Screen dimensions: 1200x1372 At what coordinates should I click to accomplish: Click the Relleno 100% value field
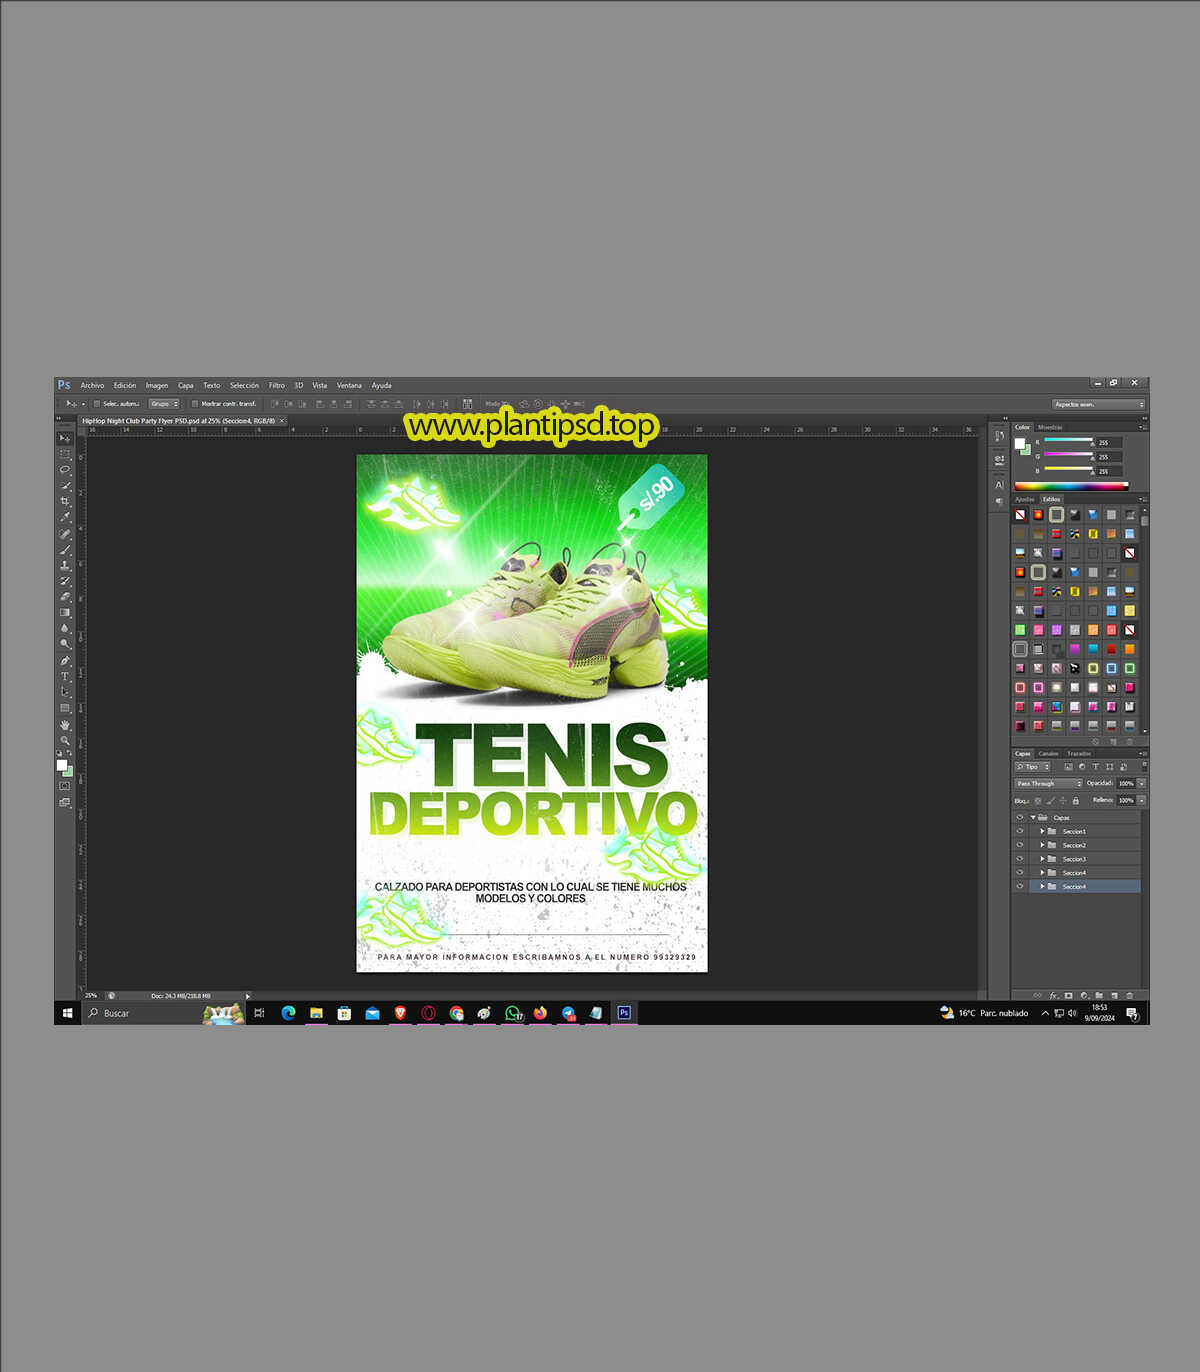pyautogui.click(x=1126, y=801)
